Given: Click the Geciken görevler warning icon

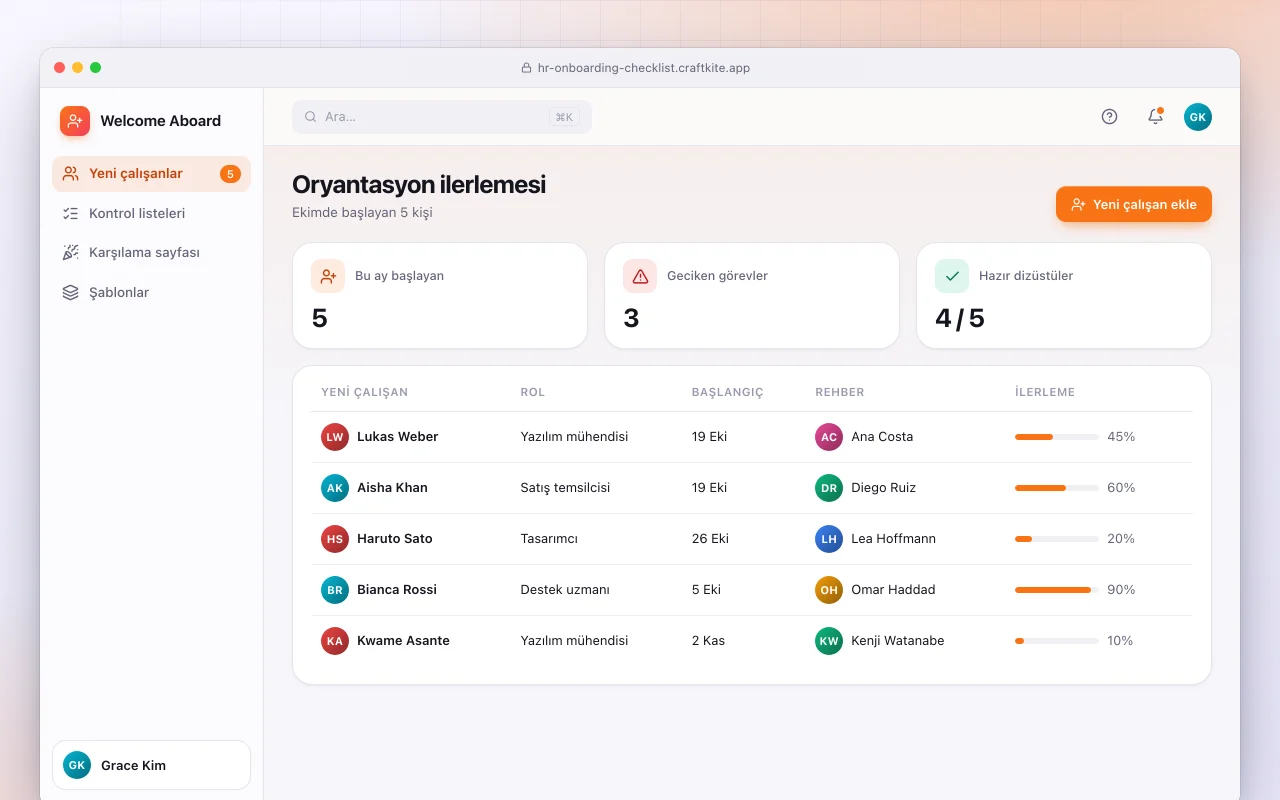Looking at the screenshot, I should 640,276.
